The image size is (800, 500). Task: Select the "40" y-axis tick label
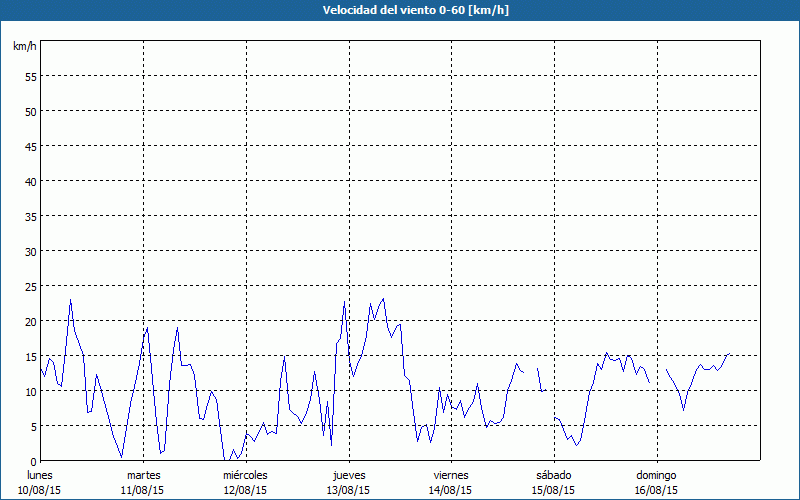30,181
